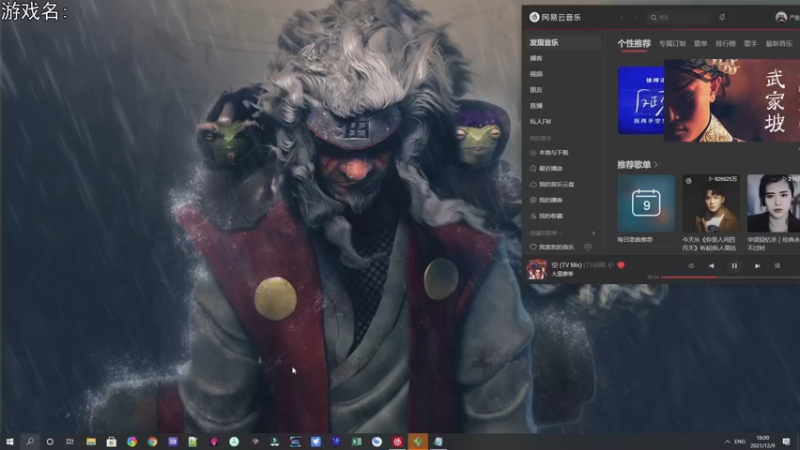Click the microphone listen-to-identify icon
Screen dimensions: 800x450
click(x=722, y=17)
